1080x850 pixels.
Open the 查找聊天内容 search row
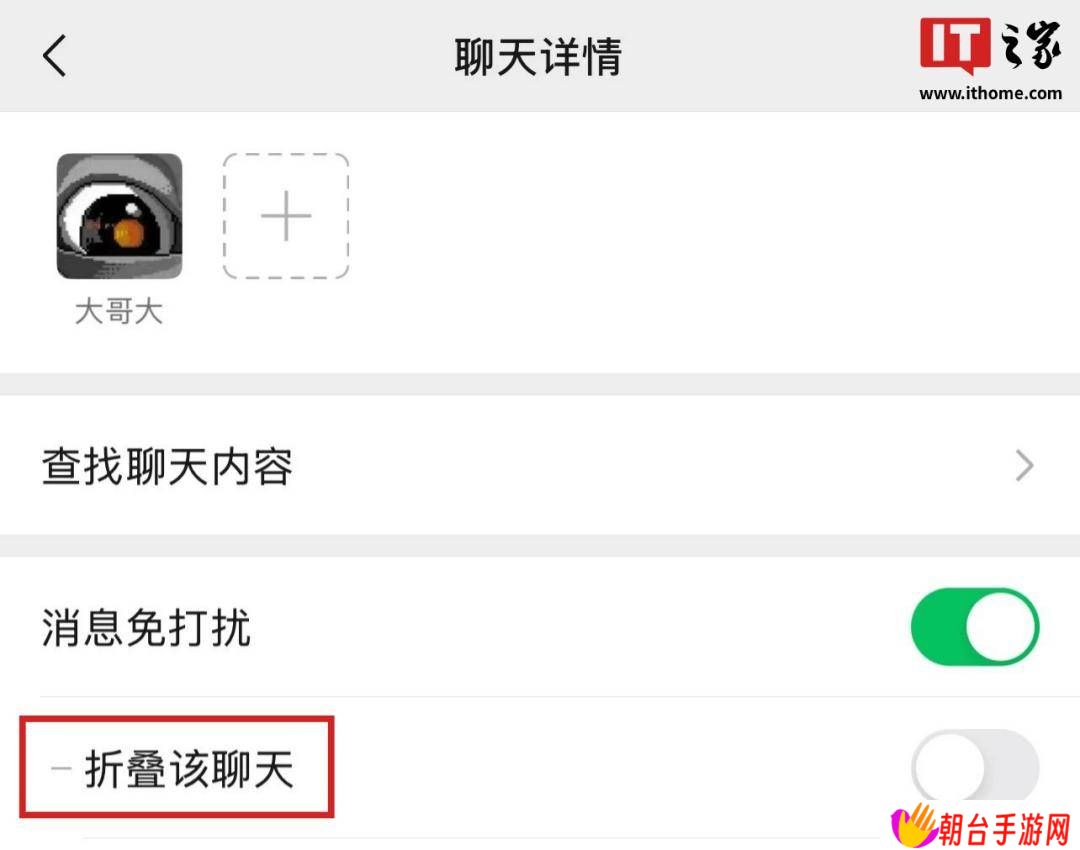pos(540,466)
